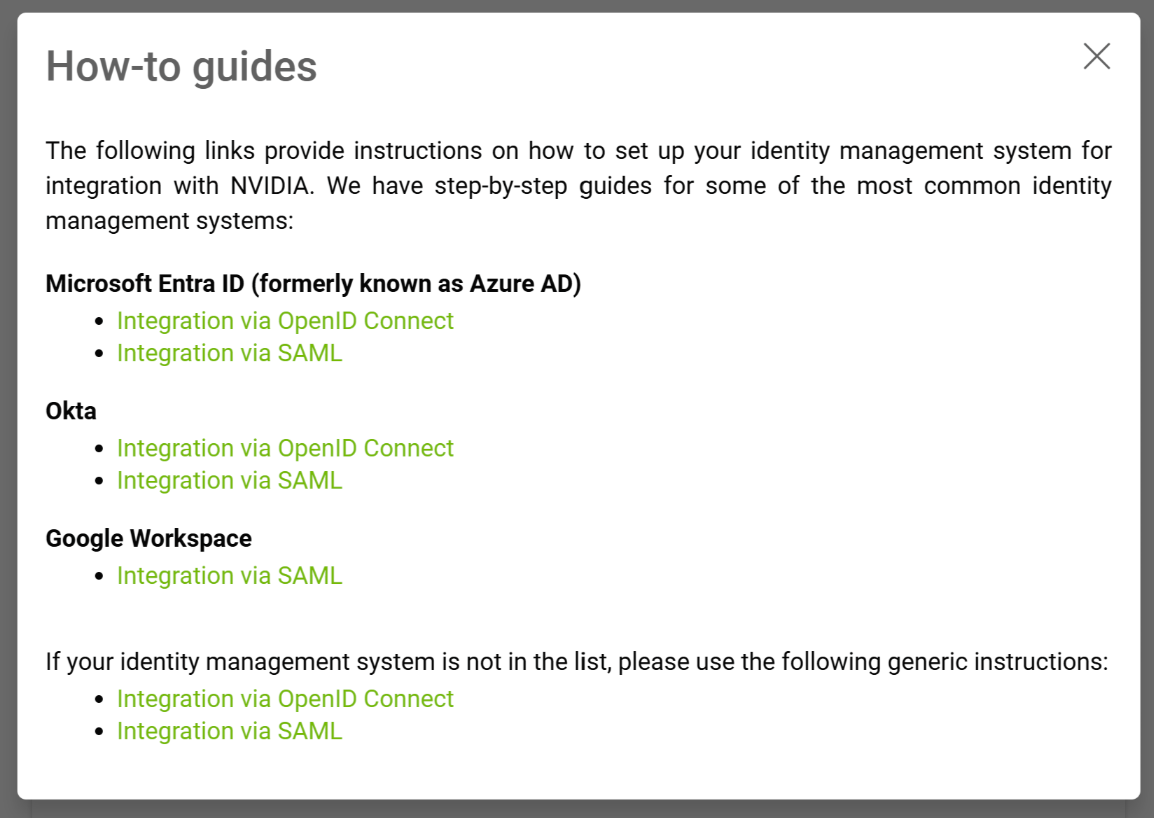Open generic SAML integration instructions
The image size is (1154, 818).
tap(229, 731)
